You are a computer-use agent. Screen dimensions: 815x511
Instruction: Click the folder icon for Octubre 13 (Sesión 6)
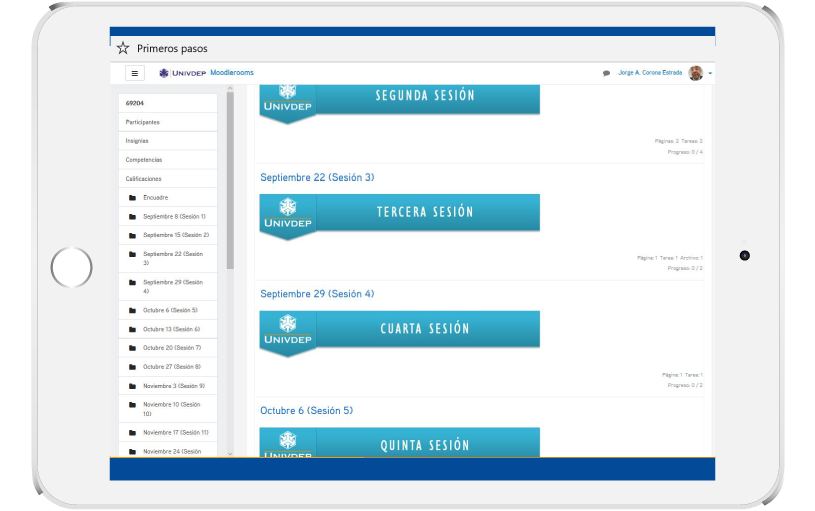(x=133, y=329)
